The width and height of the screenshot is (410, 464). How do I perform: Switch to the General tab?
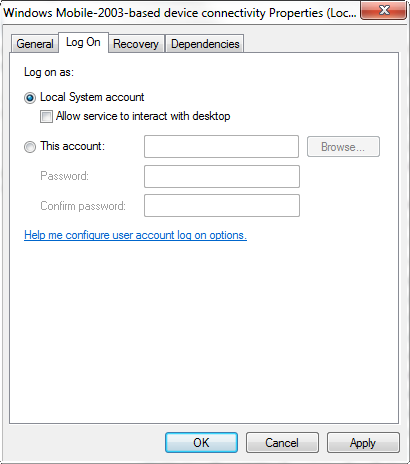click(x=35, y=44)
